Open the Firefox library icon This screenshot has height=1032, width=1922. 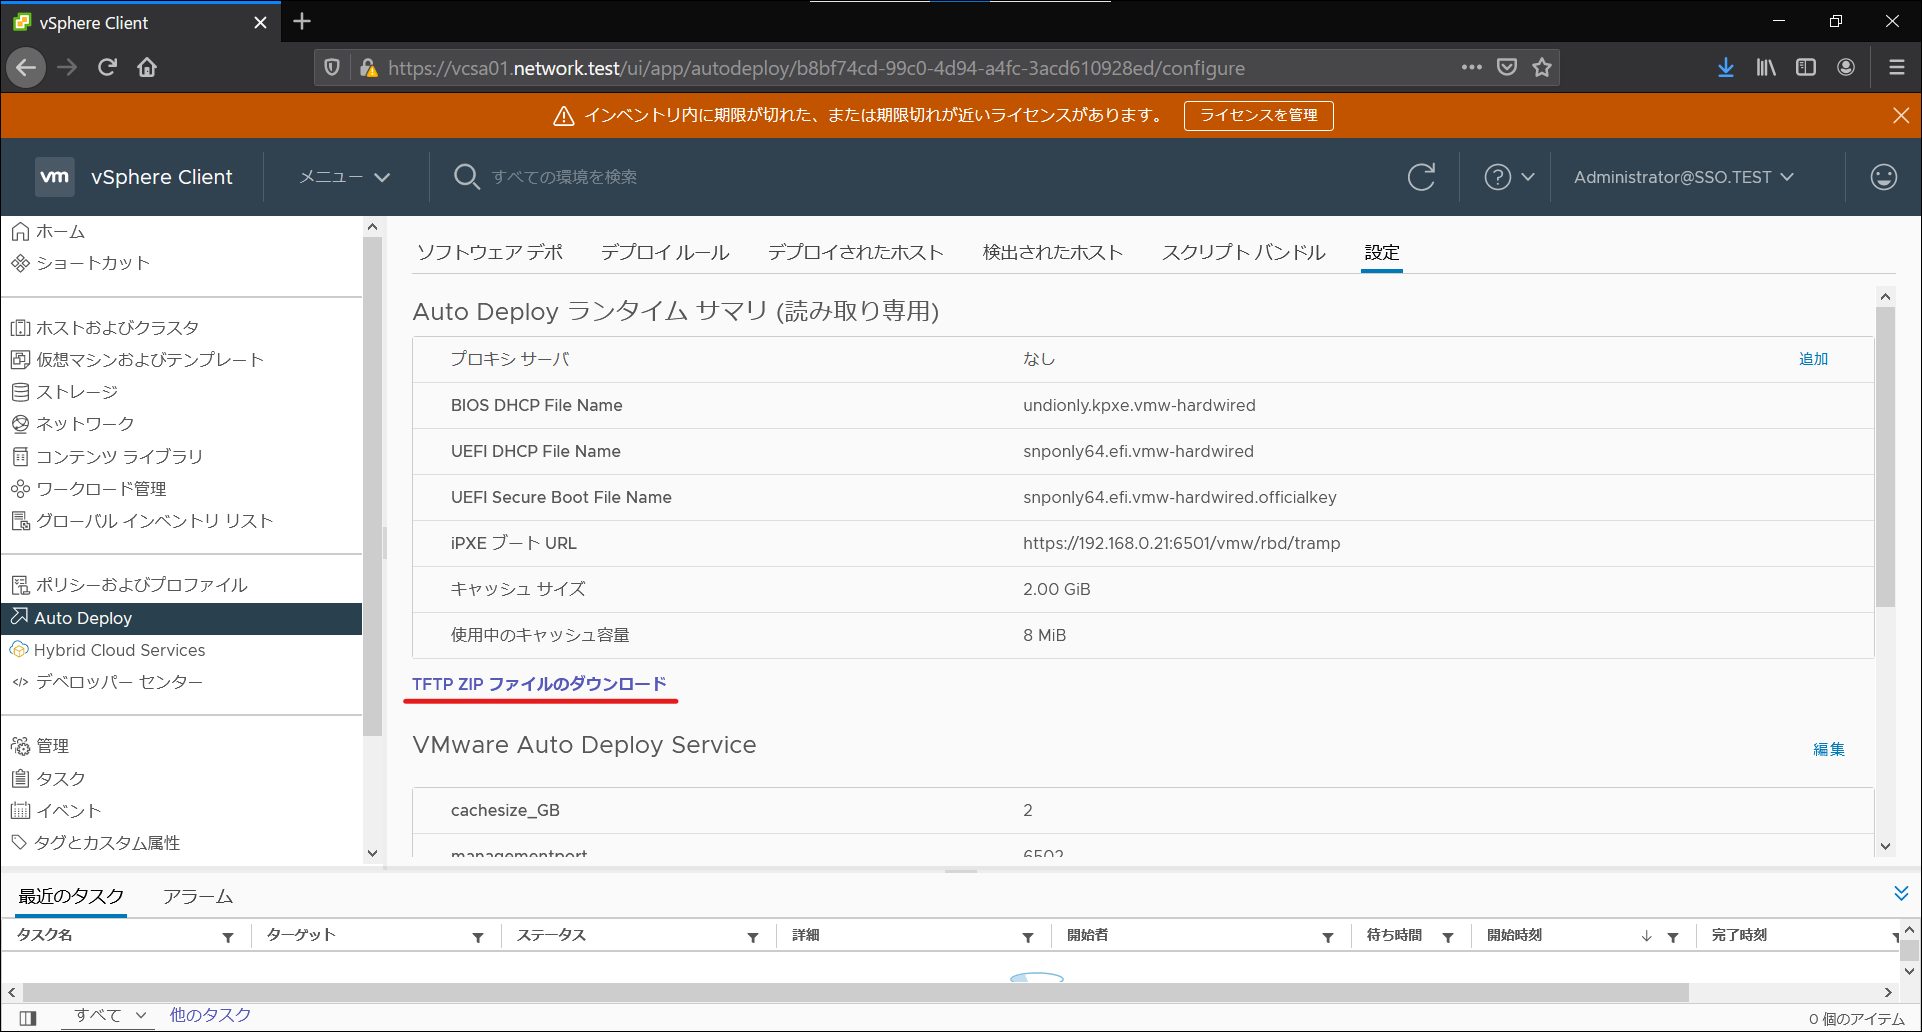click(1766, 68)
